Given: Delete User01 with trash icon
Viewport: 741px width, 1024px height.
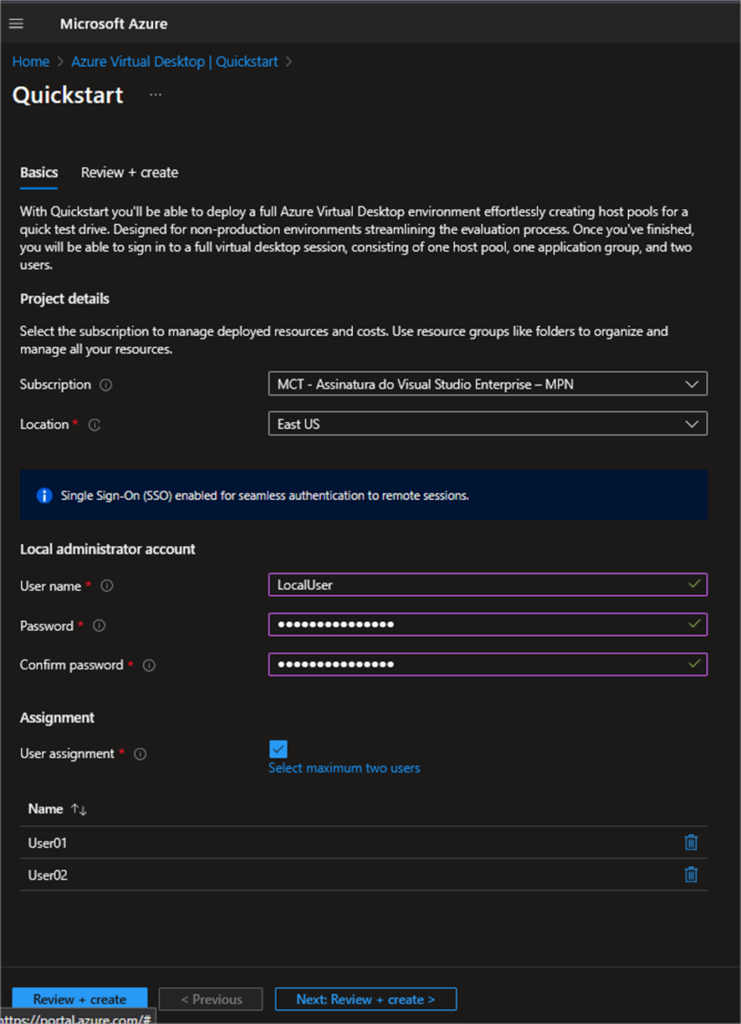Looking at the screenshot, I should 691,842.
